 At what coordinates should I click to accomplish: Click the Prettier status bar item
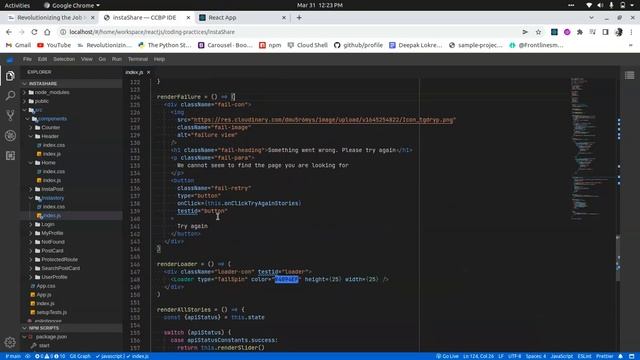coord(604,356)
